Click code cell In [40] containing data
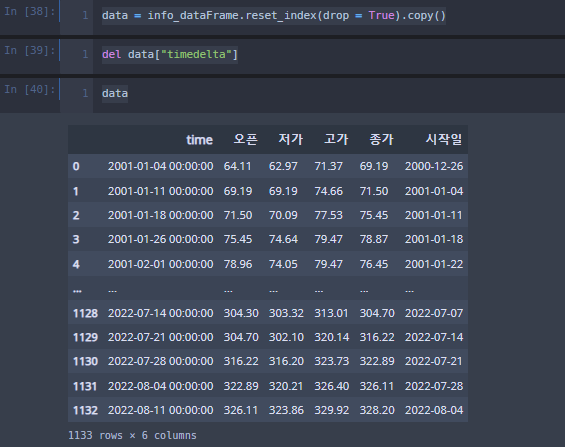The image size is (565, 447). [115, 94]
